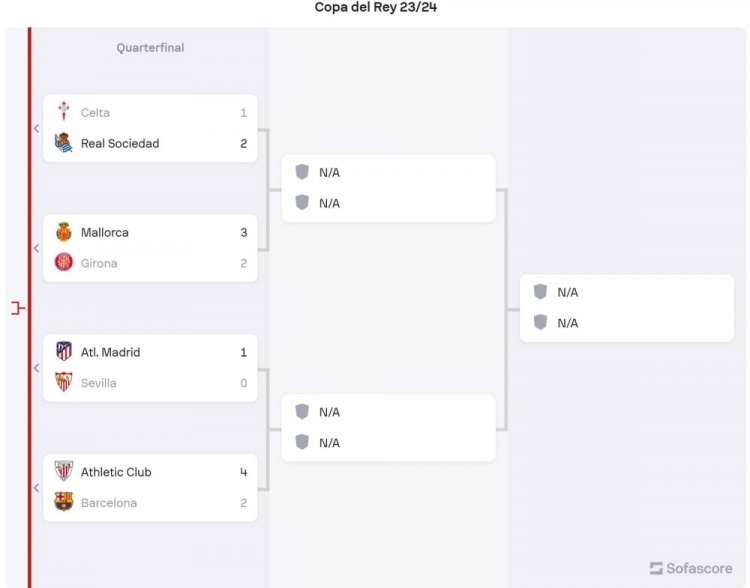
Task: Expand chevron beside Athletic Club vs Barcelona
Action: click(x=36, y=488)
